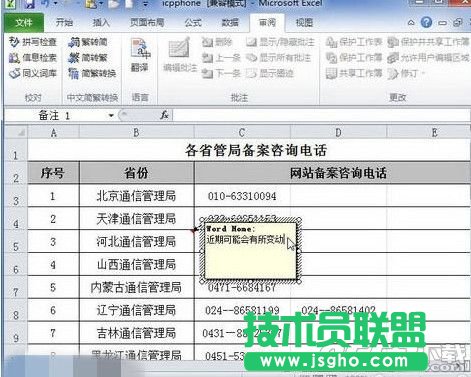Switch to the 公式 tab
This screenshot has height=377, width=471.
pos(193,23)
